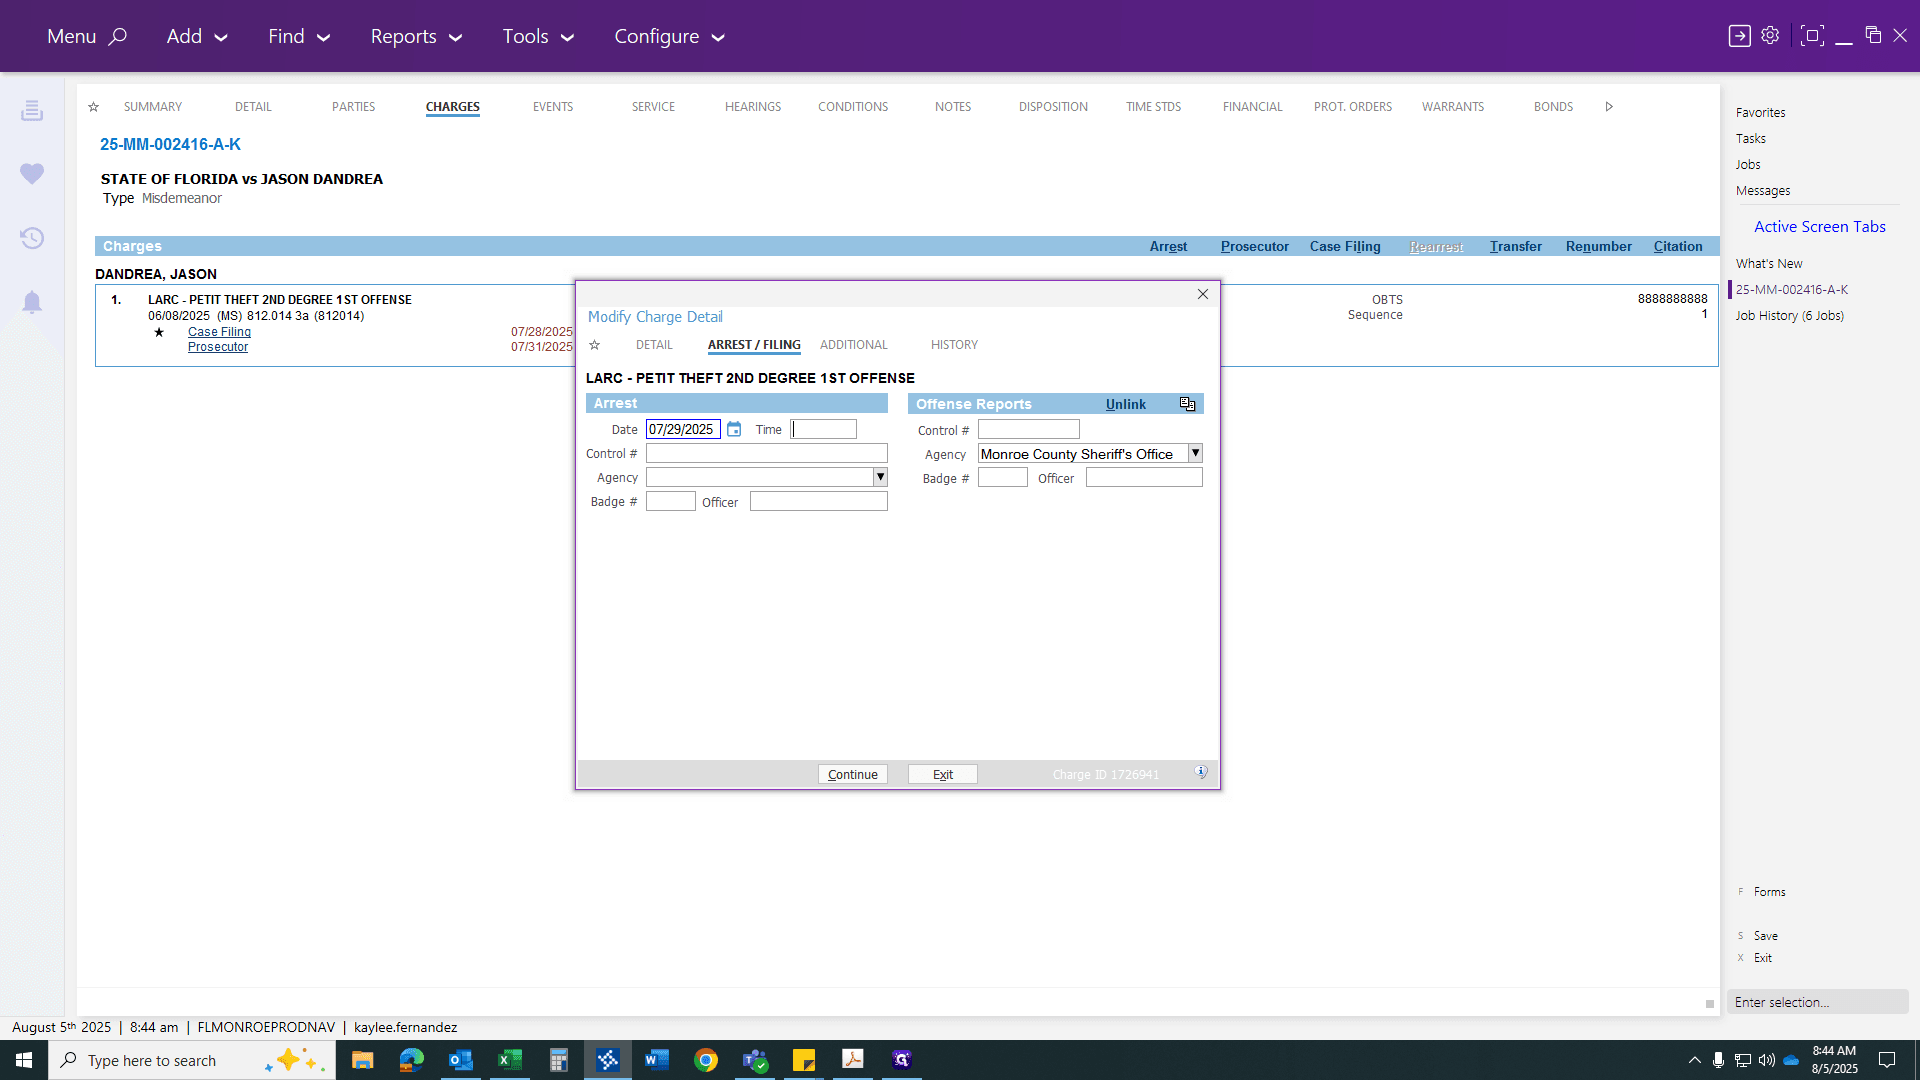Open the Arrest Agency dropdown

point(880,477)
